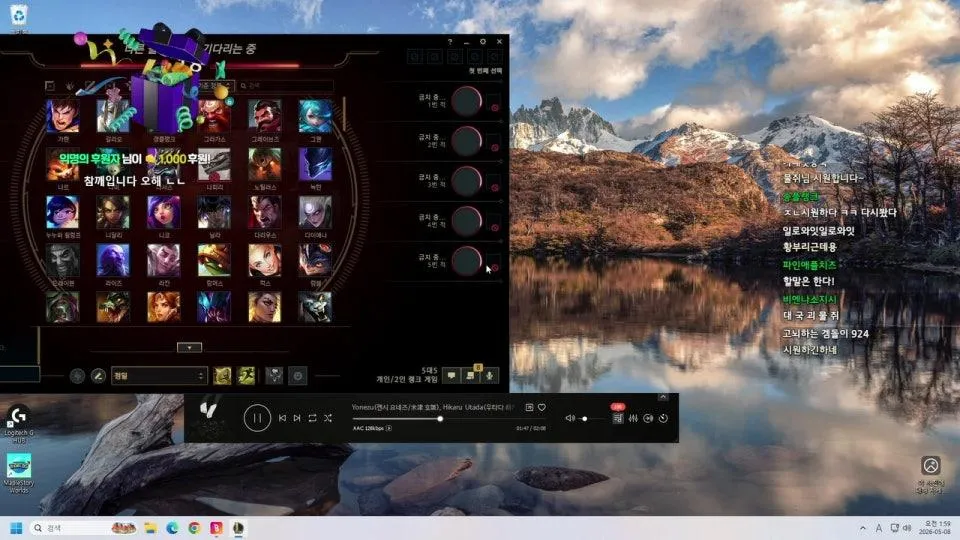
Task: Open Windows Start menu
Action: pos(17,528)
